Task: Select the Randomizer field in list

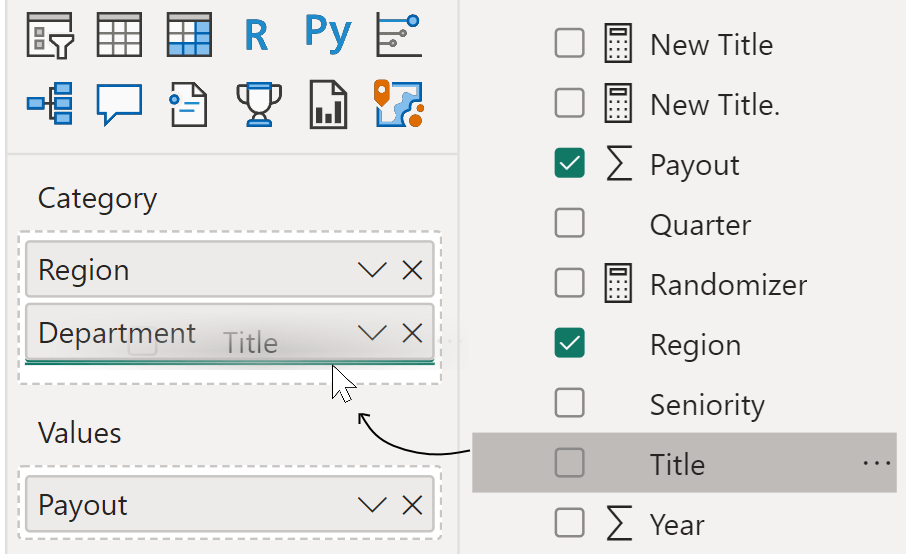Action: point(727,285)
